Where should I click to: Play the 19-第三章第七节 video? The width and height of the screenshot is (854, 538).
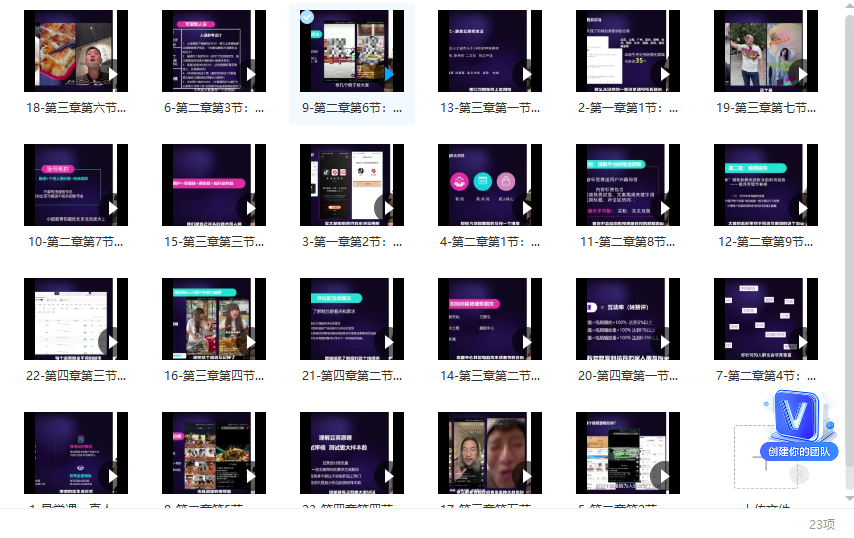(x=802, y=74)
